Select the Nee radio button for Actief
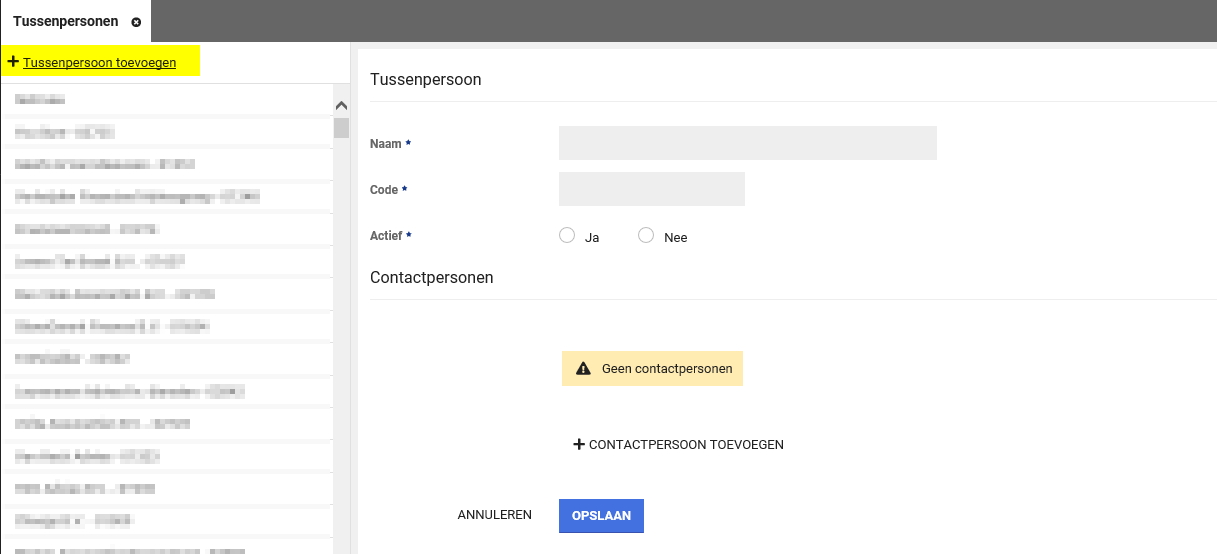Image resolution: width=1217 pixels, height=554 pixels. click(646, 236)
